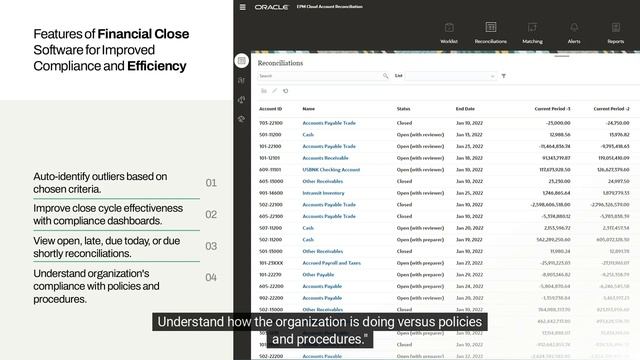Click the balance scale icon in the left sidebar
The height and width of the screenshot is (360, 640).
(x=242, y=100)
